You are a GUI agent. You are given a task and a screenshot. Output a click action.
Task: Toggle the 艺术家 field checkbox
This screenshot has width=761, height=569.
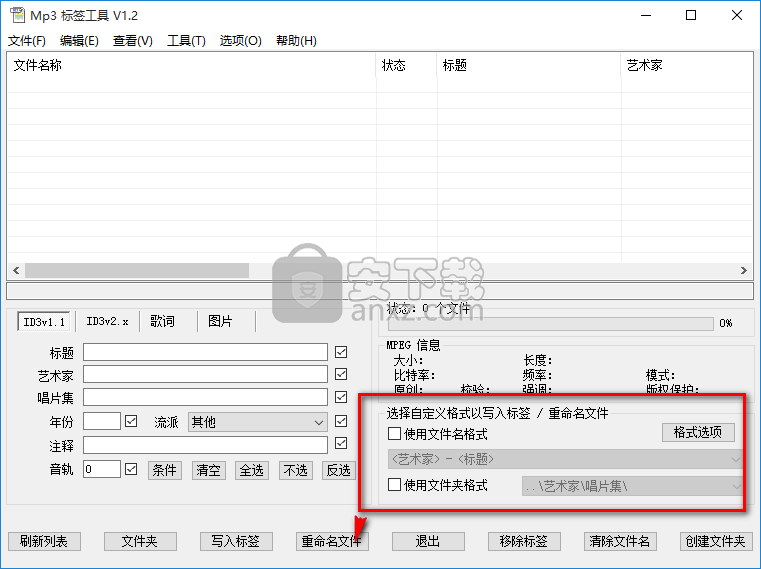point(341,374)
